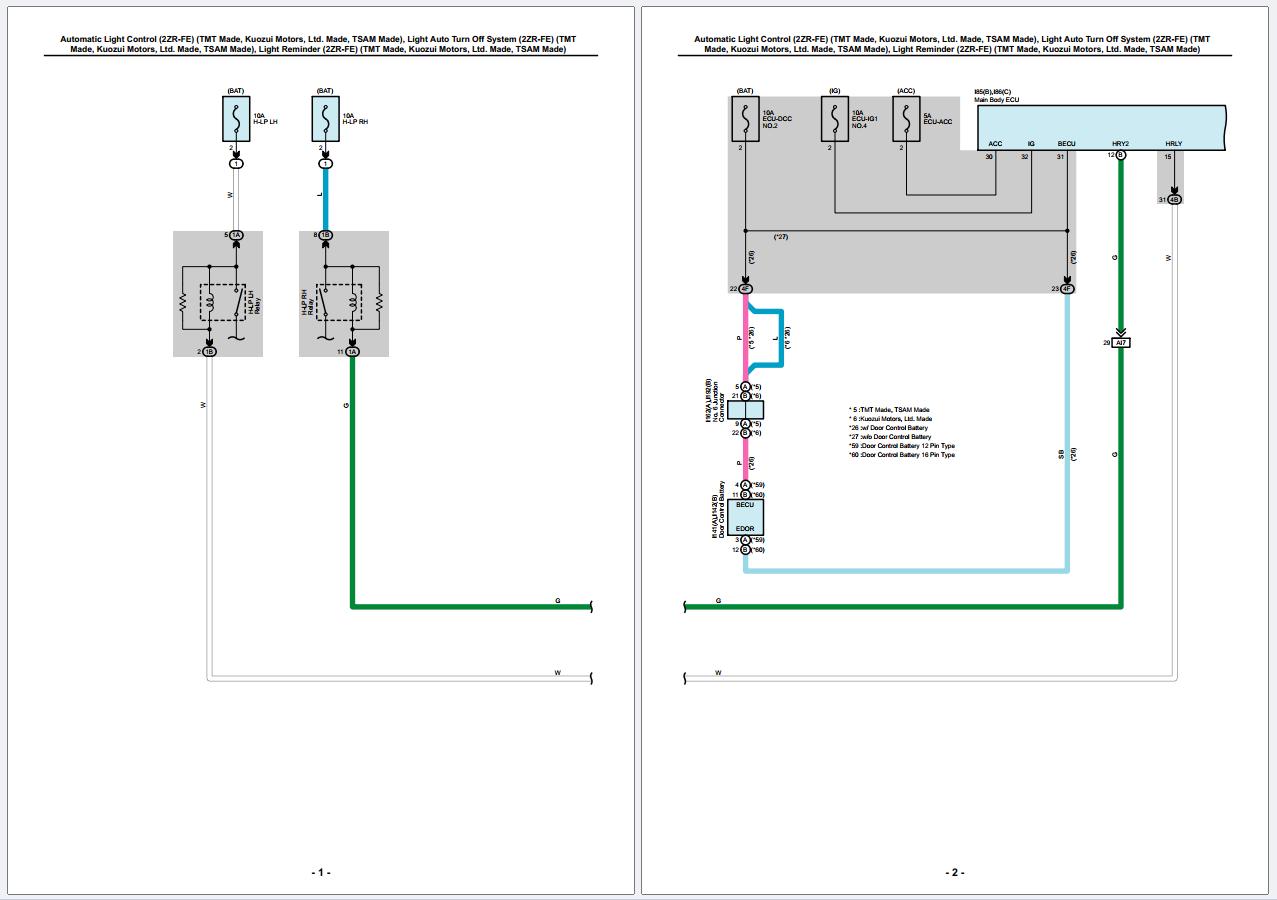
Task: Click connector circle 22 (4F)
Action: tap(745, 288)
